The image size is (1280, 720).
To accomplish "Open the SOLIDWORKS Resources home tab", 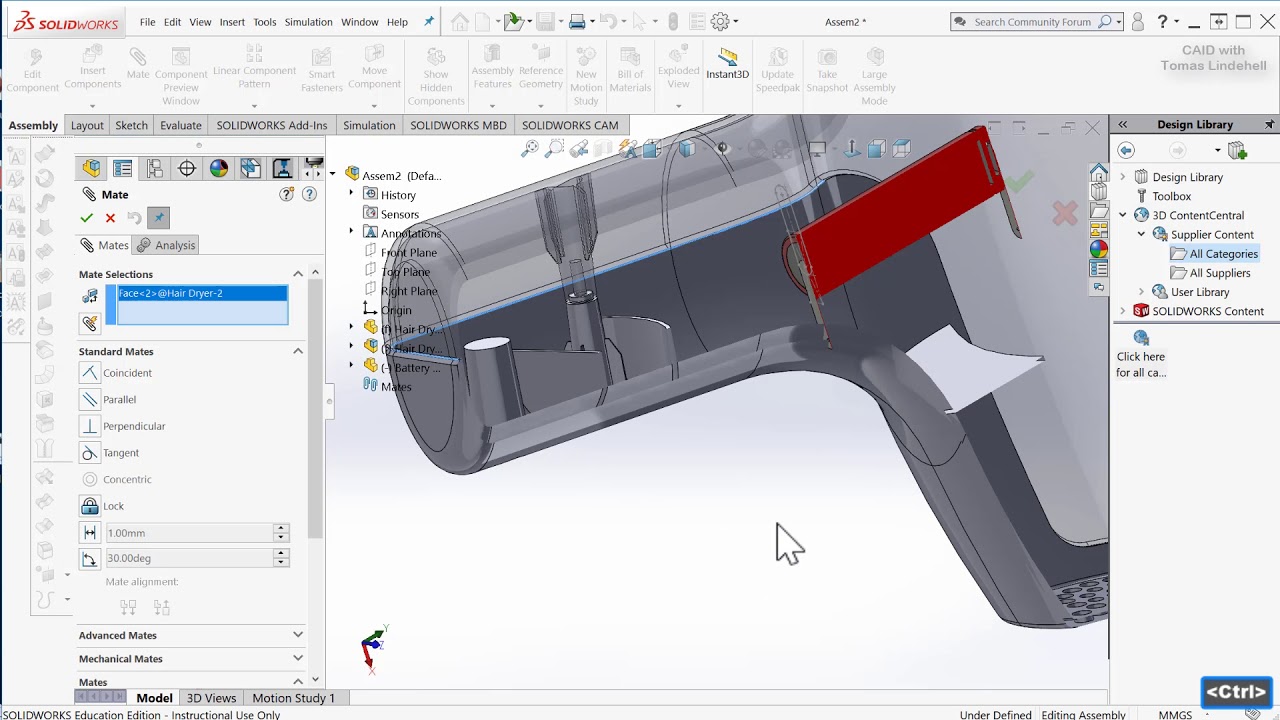I will (1099, 171).
